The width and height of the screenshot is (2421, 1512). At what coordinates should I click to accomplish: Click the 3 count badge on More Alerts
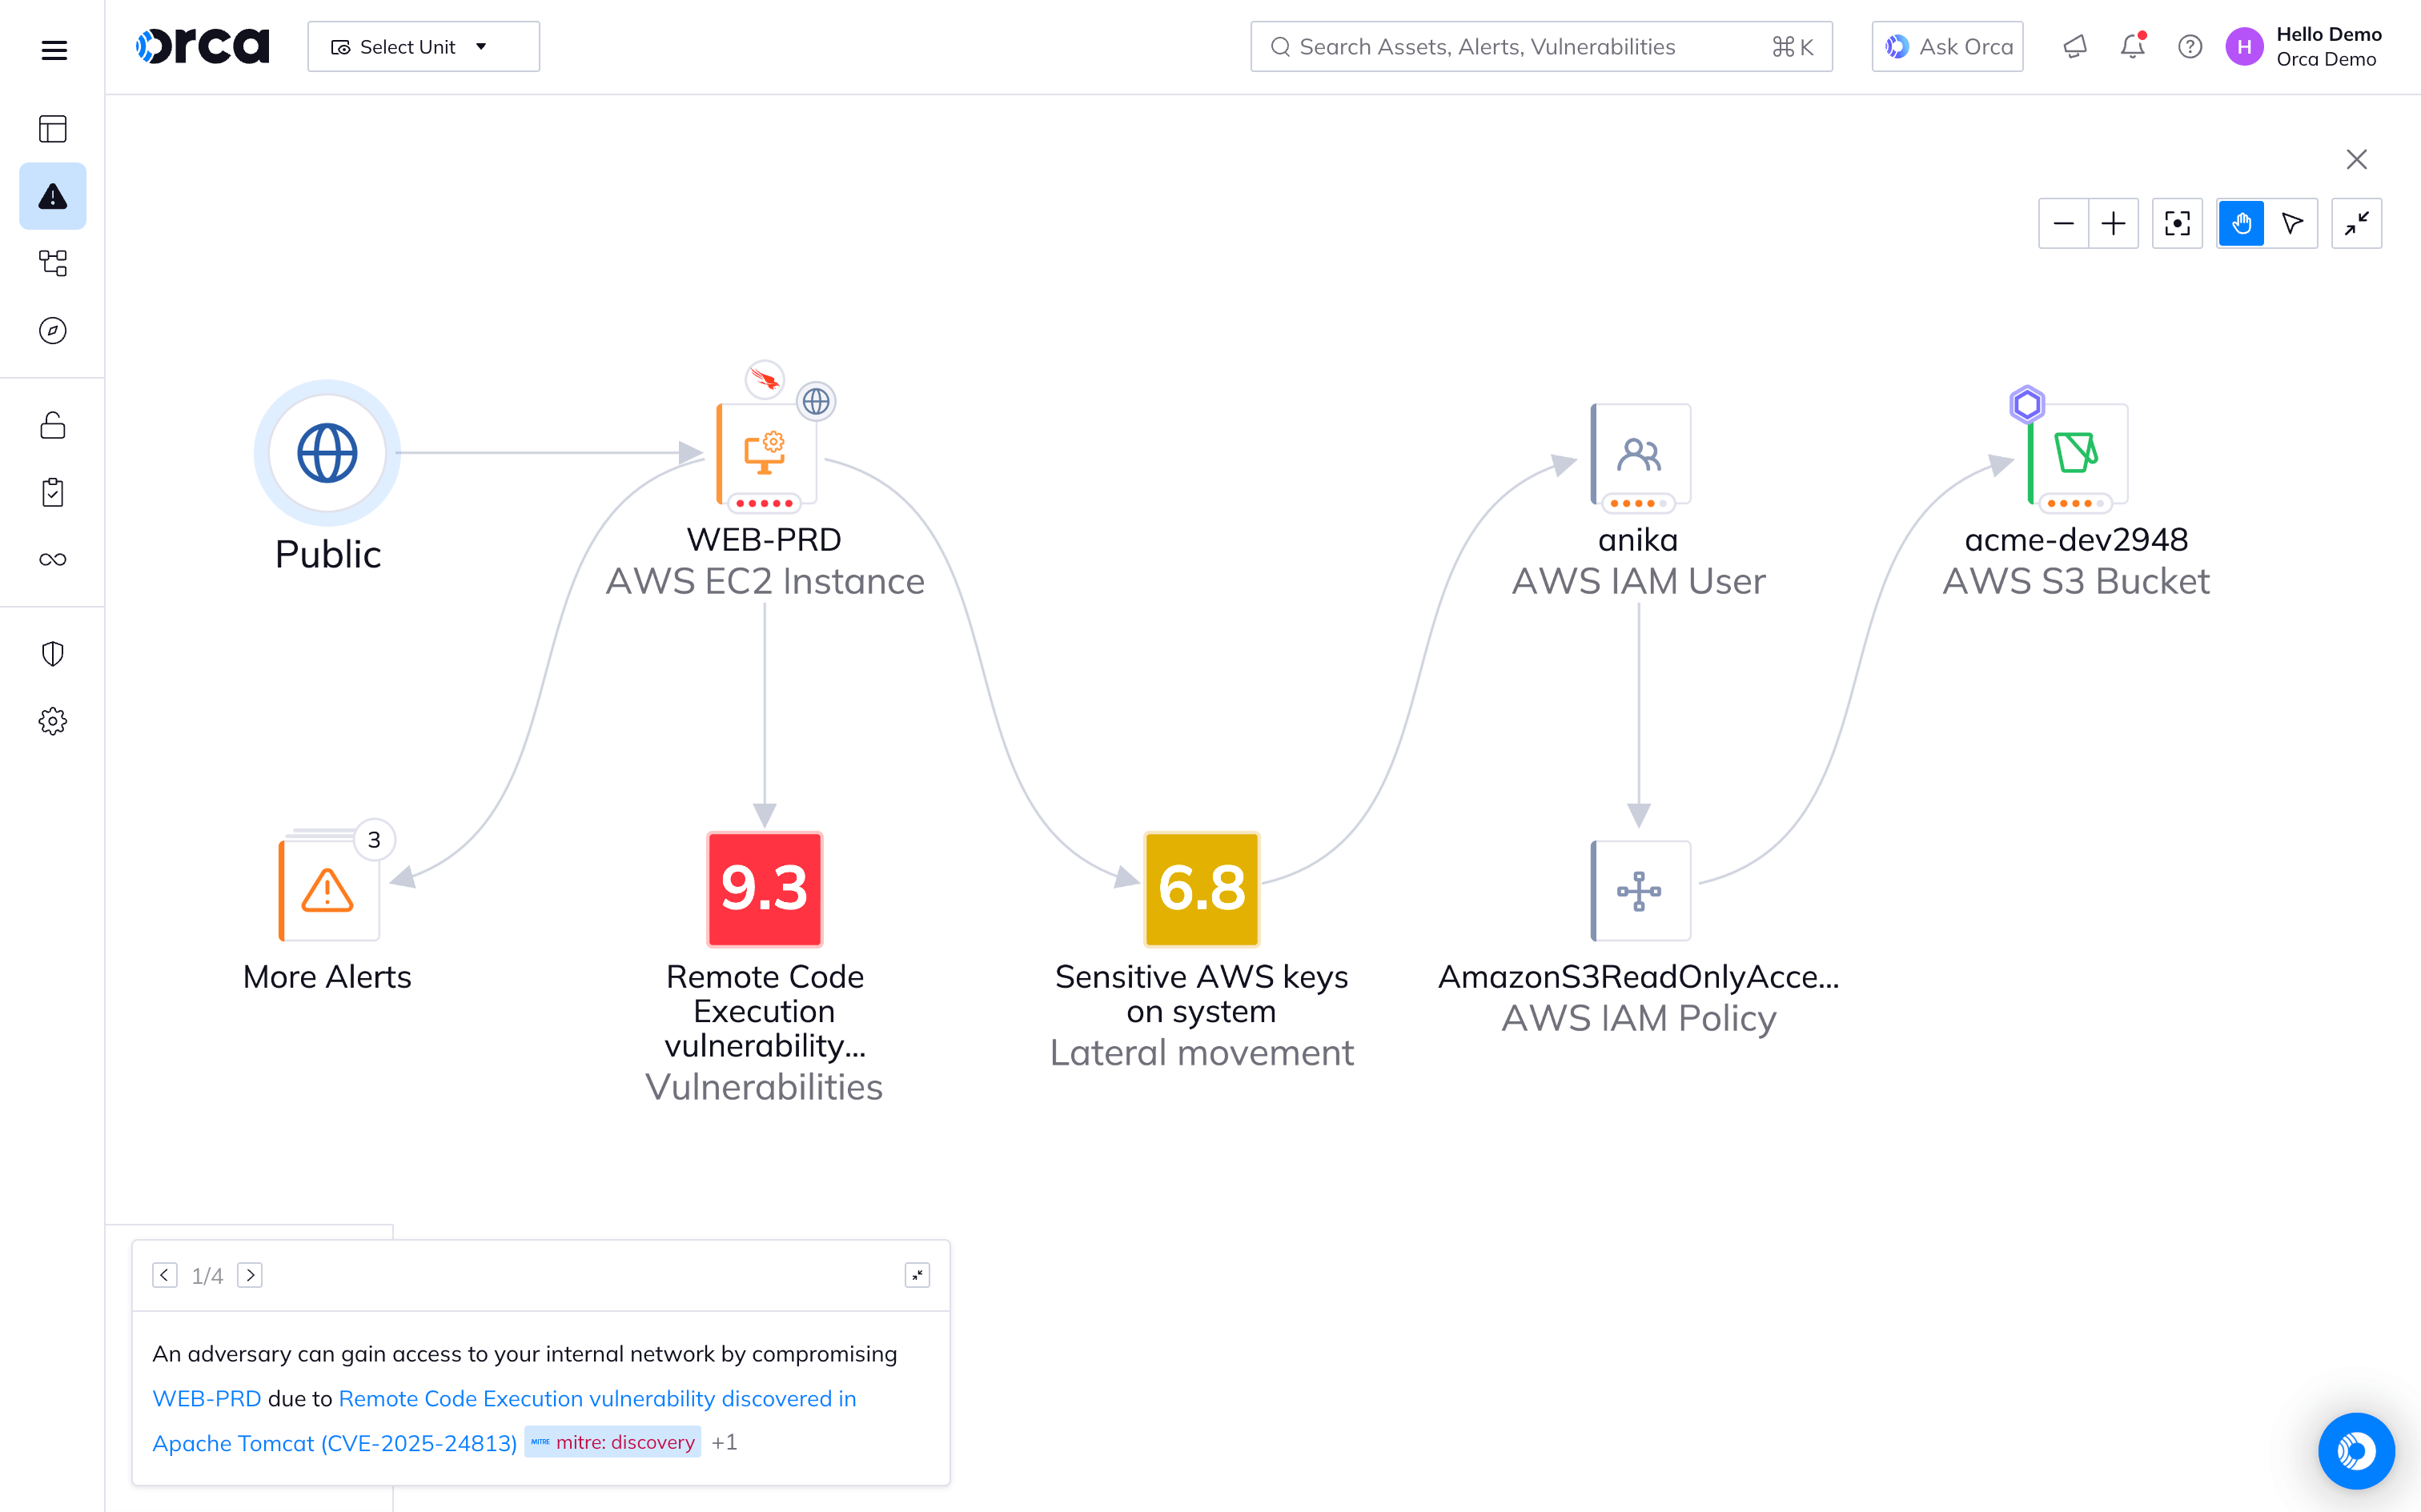pos(374,840)
